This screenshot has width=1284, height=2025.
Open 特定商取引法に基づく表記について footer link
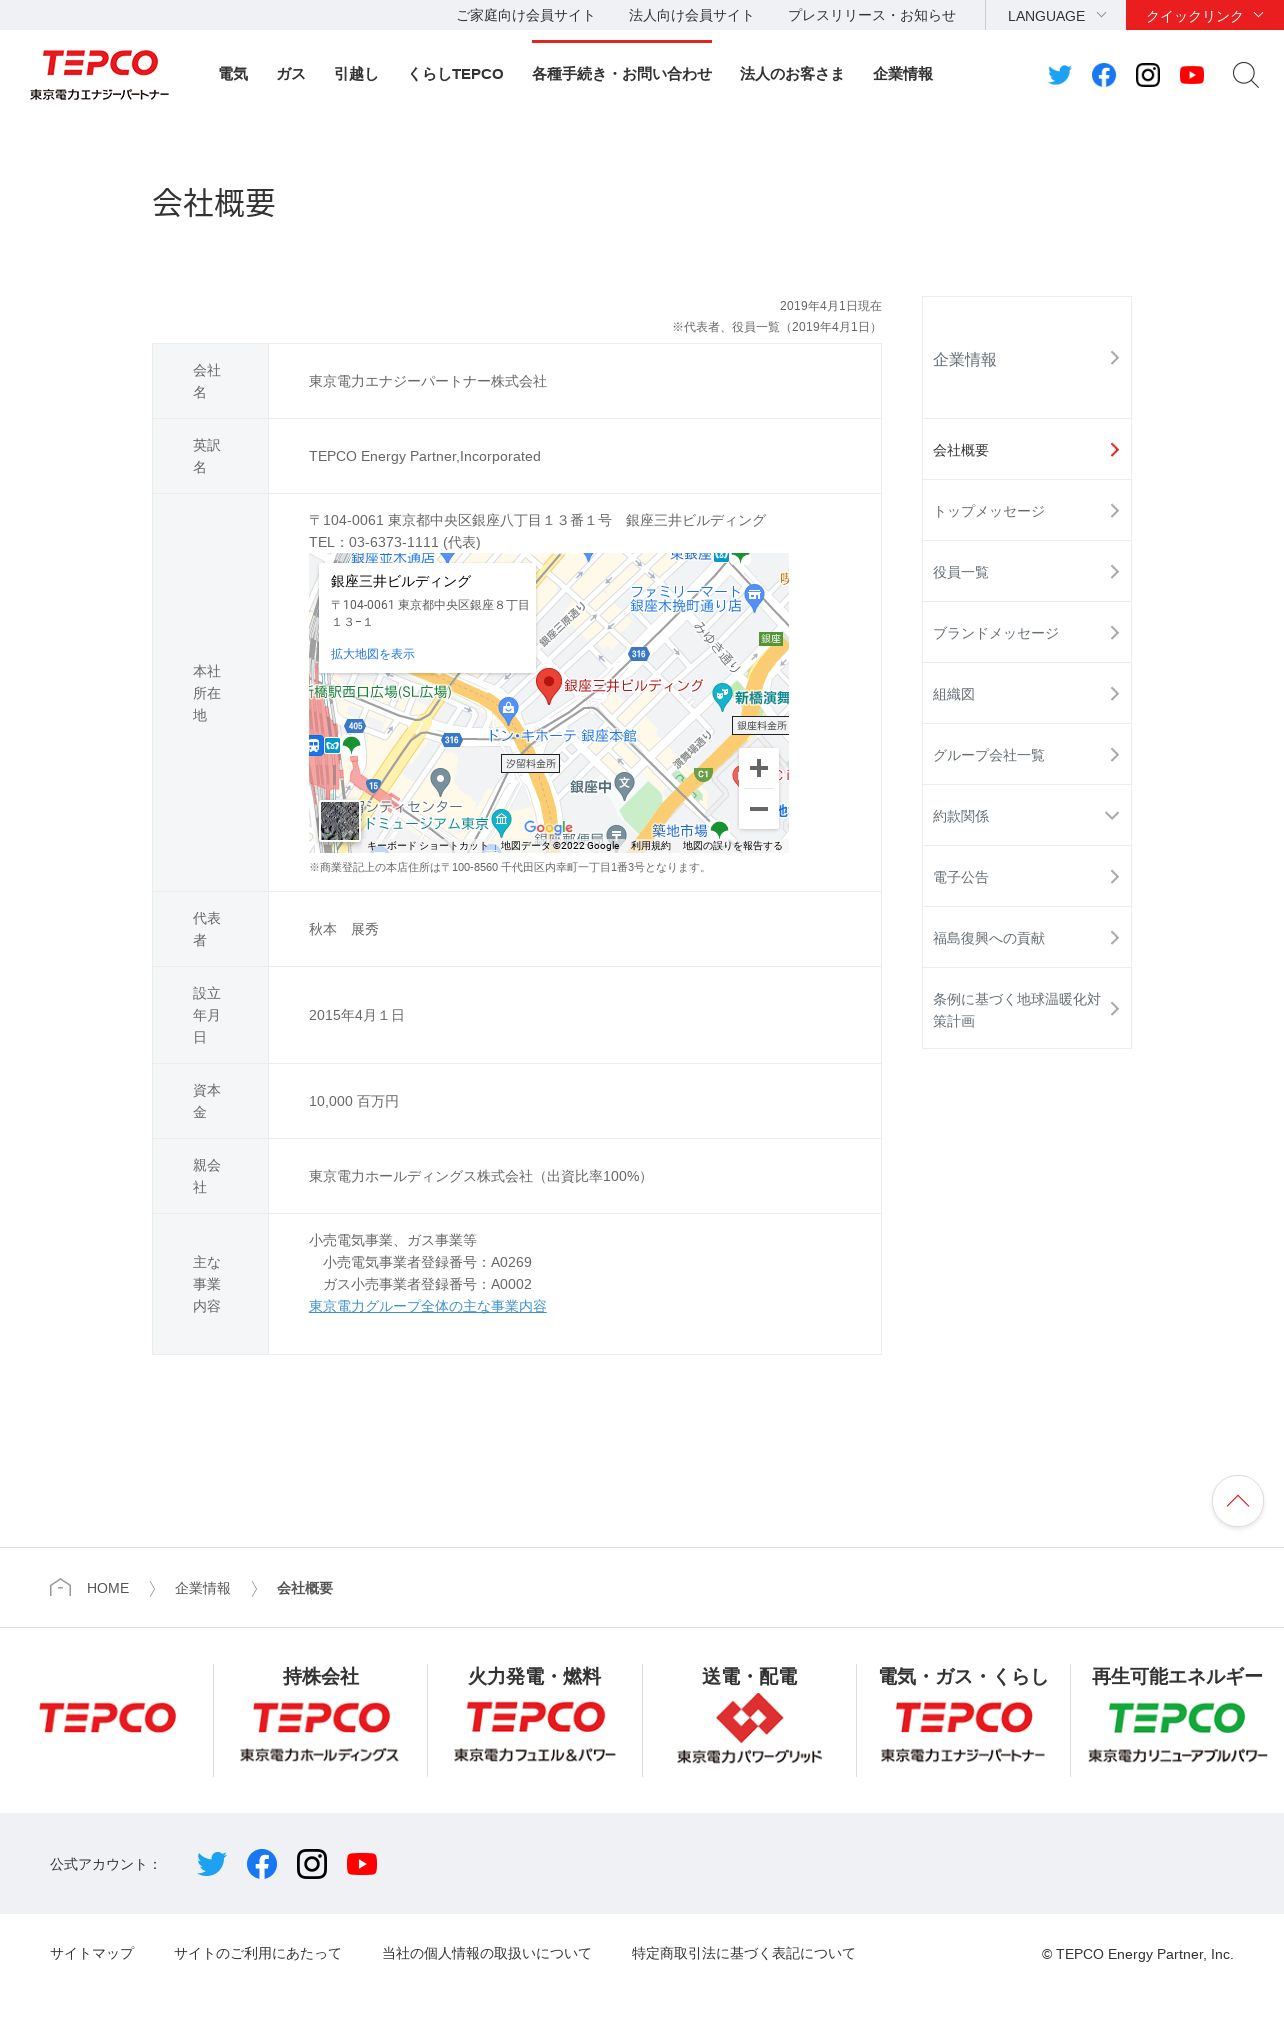coord(744,1953)
